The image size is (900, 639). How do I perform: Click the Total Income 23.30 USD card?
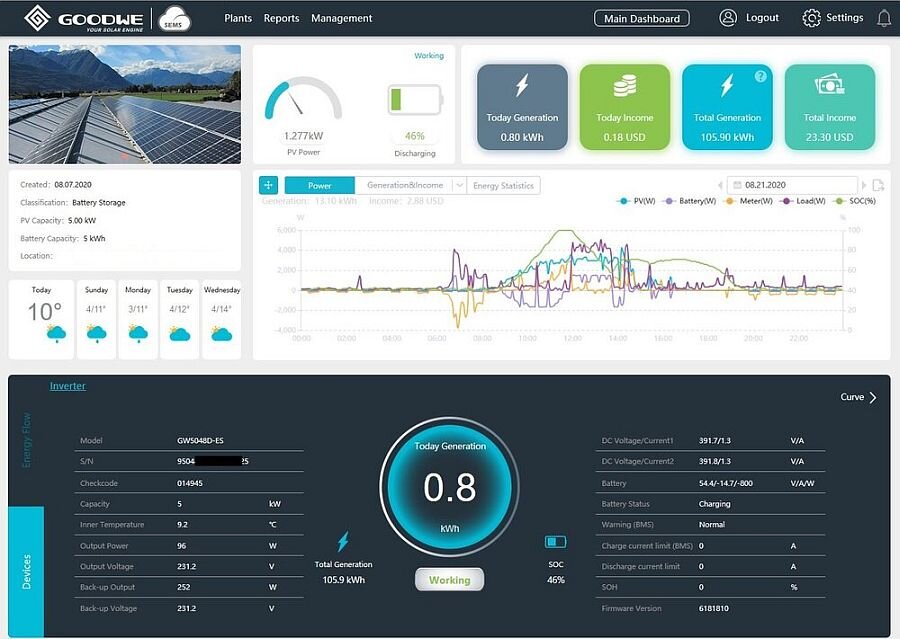click(x=829, y=107)
